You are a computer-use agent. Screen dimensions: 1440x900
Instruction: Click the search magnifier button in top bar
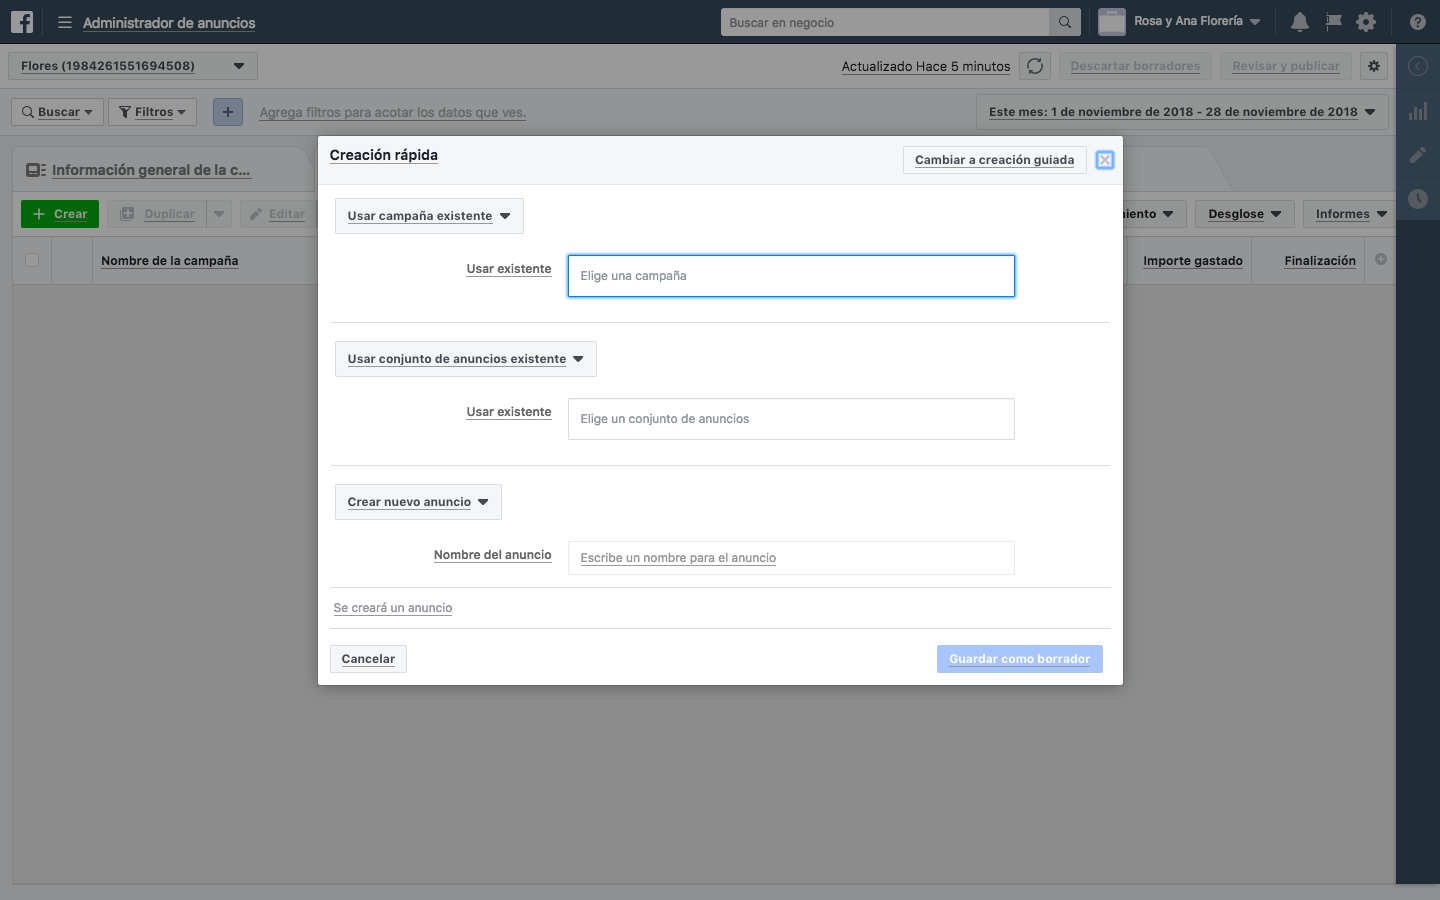1065,22
